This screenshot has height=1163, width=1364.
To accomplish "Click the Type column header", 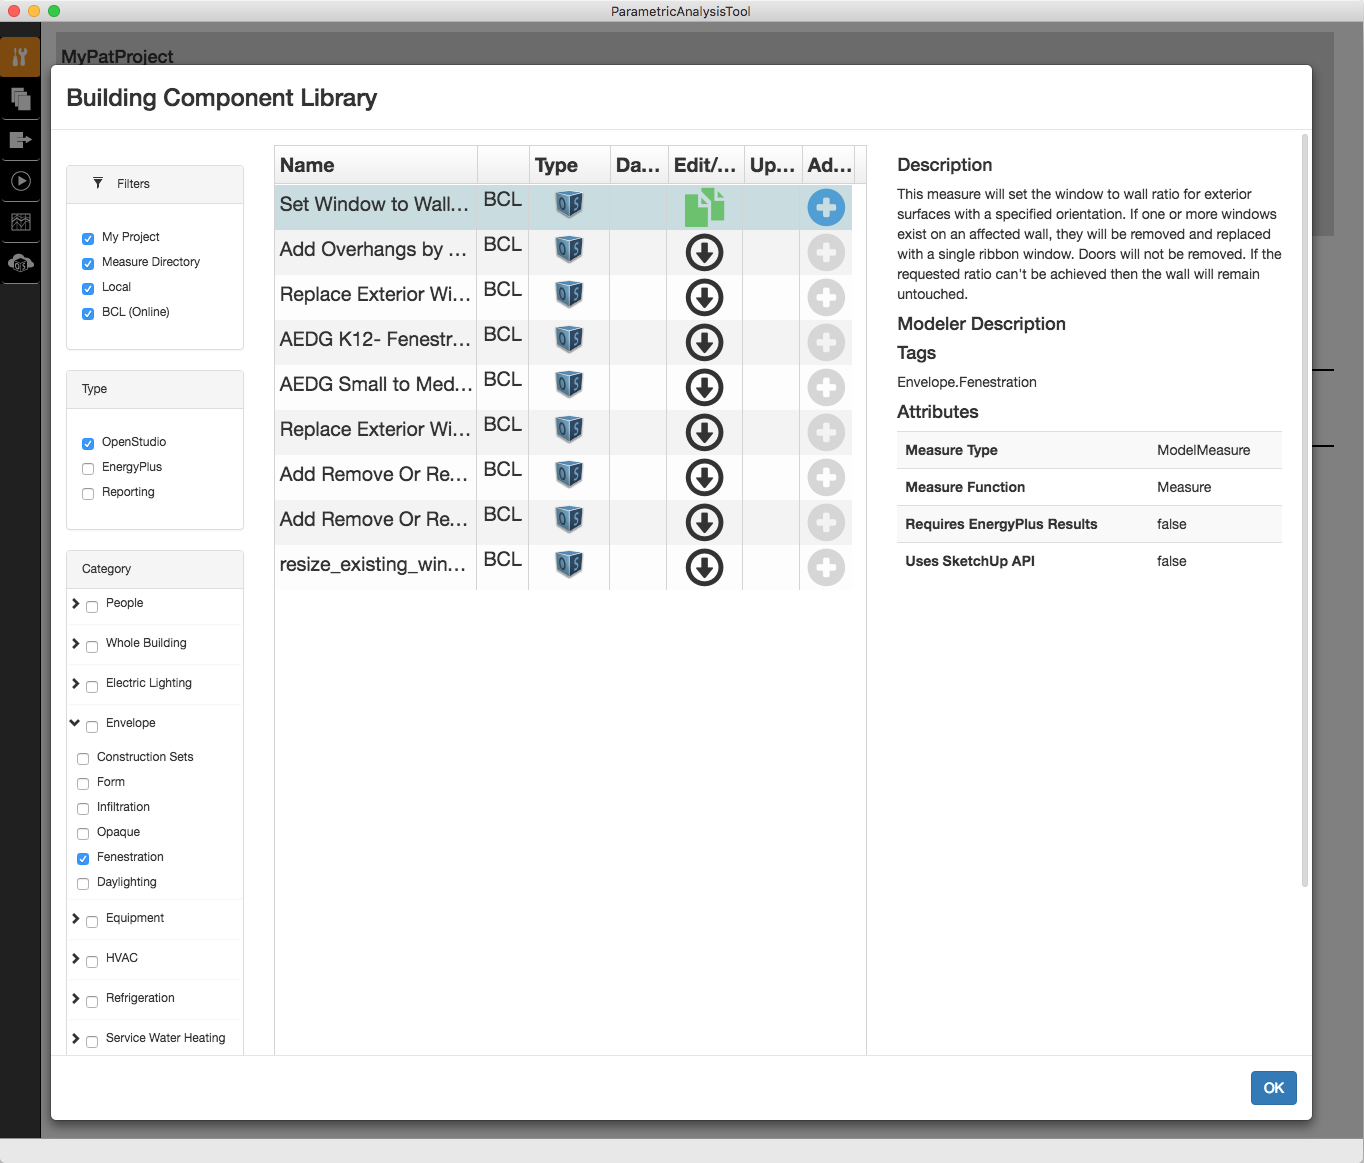I will pyautogui.click(x=556, y=165).
